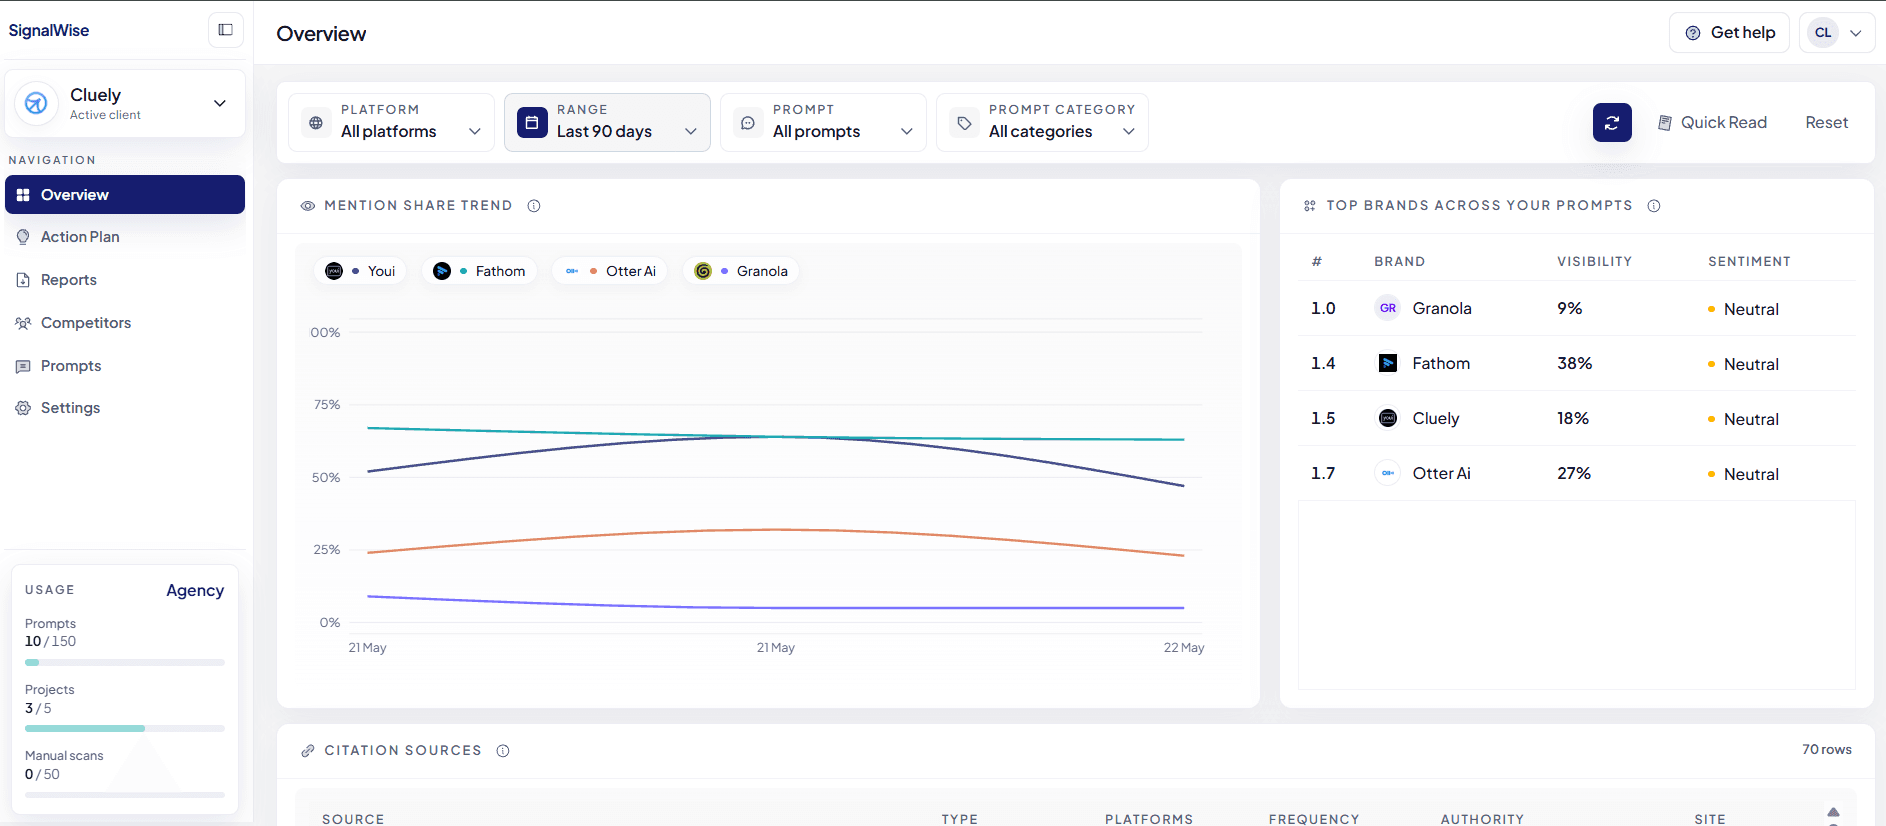Toggle the Otter Ai series in the chart legend
This screenshot has width=1886, height=826.
[x=609, y=271]
